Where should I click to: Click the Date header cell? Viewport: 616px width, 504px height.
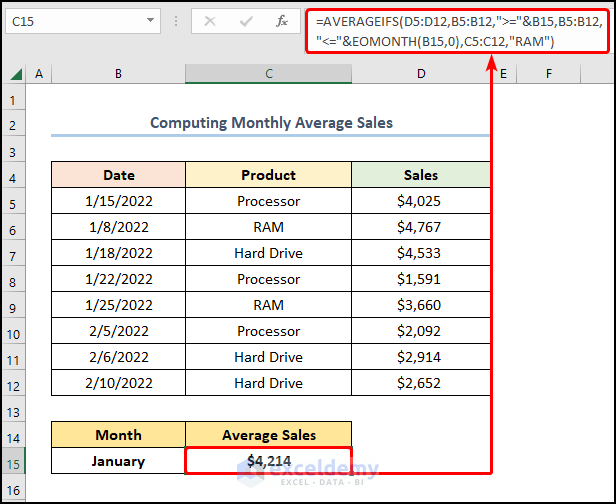tap(118, 174)
